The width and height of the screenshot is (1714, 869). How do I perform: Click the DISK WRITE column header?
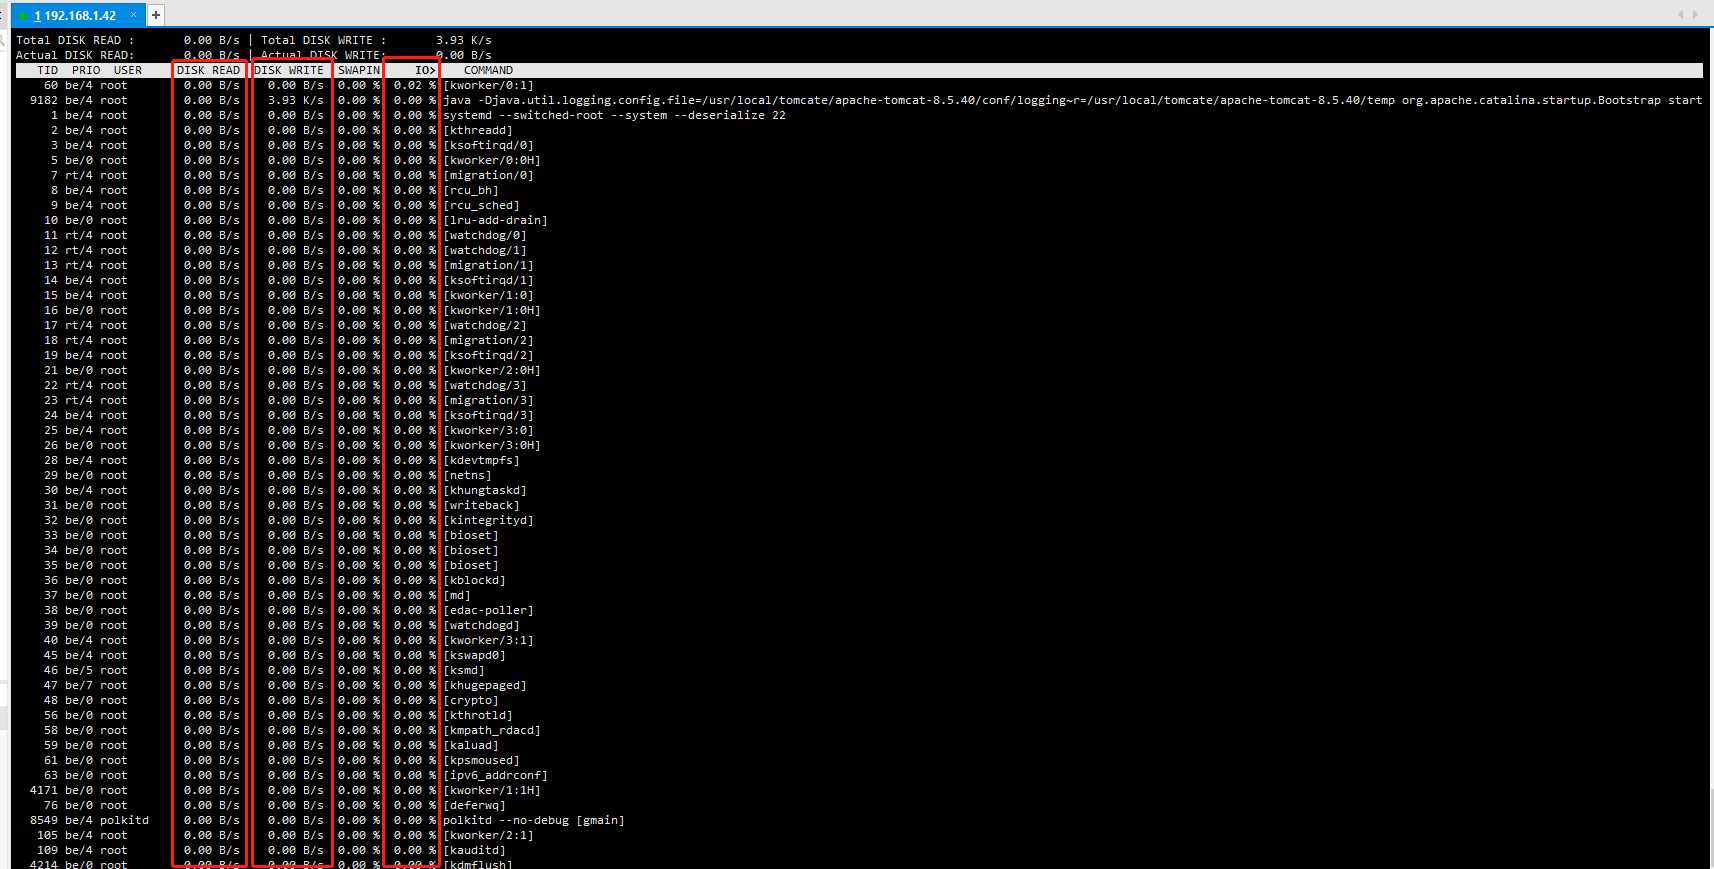[x=289, y=70]
